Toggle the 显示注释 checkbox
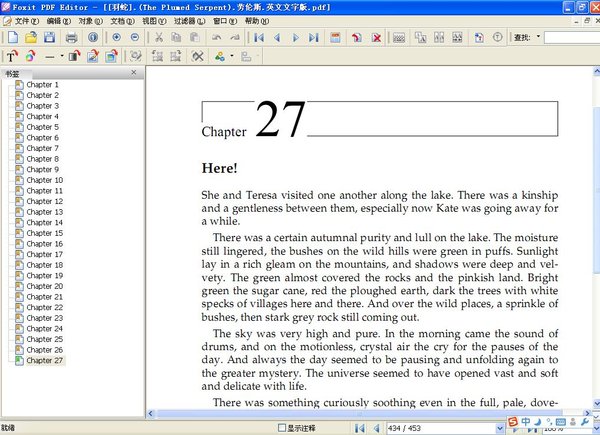The width and height of the screenshot is (600, 435). [282, 428]
